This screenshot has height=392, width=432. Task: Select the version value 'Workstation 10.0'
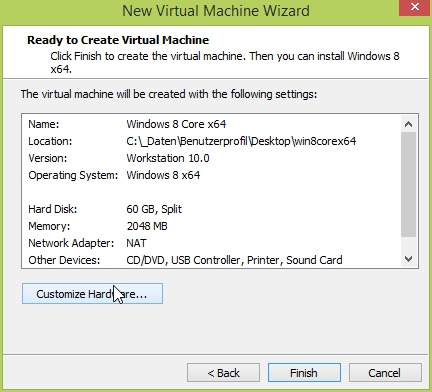[168, 158]
